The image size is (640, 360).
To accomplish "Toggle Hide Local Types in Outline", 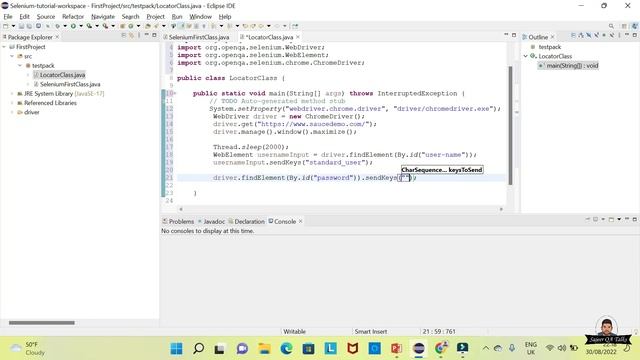I will click(x=612, y=36).
